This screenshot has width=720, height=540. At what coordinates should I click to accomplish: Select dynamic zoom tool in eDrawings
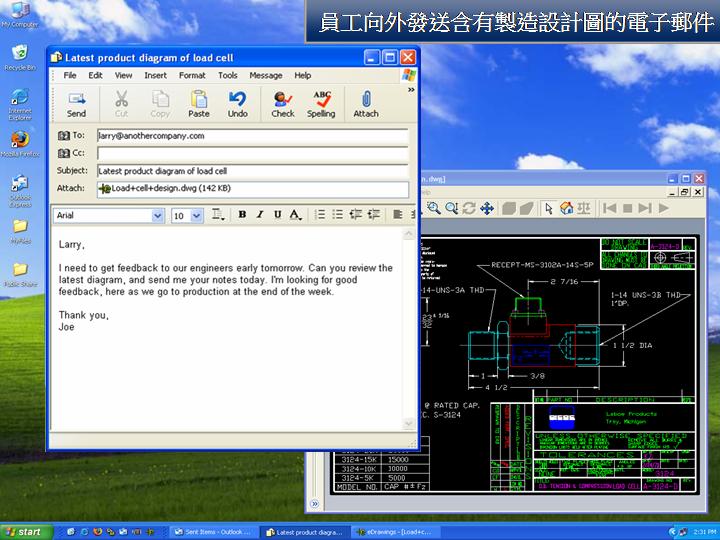[x=451, y=208]
